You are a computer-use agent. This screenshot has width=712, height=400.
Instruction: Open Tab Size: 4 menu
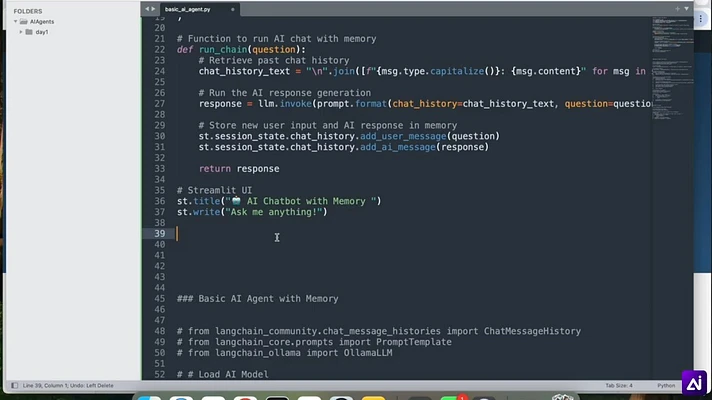[618, 385]
